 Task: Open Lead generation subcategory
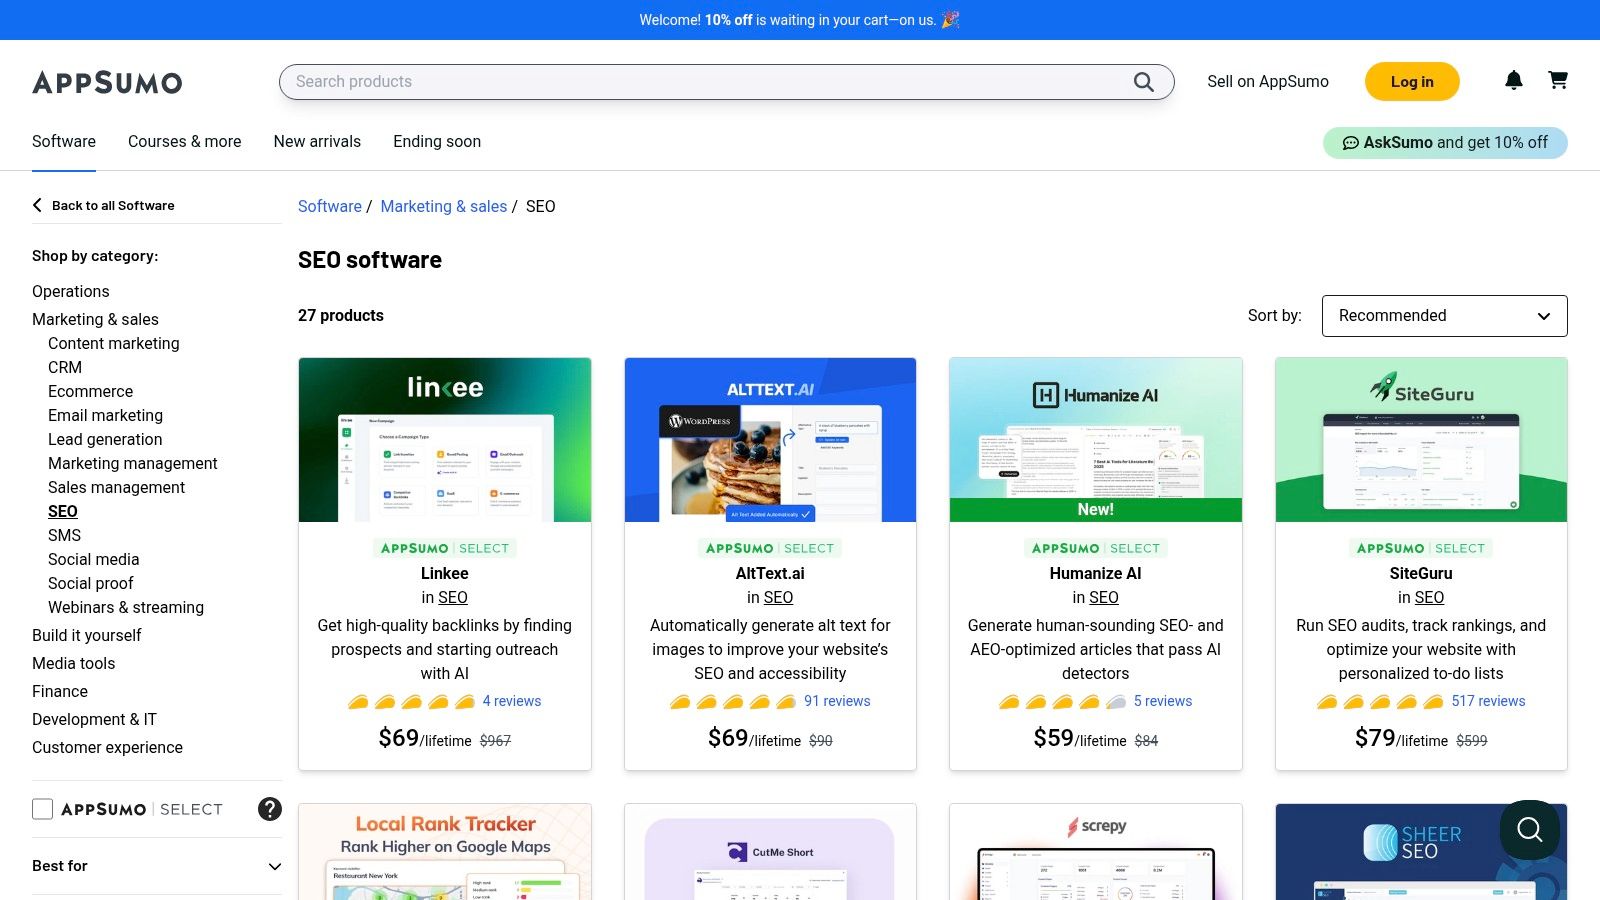pos(105,440)
